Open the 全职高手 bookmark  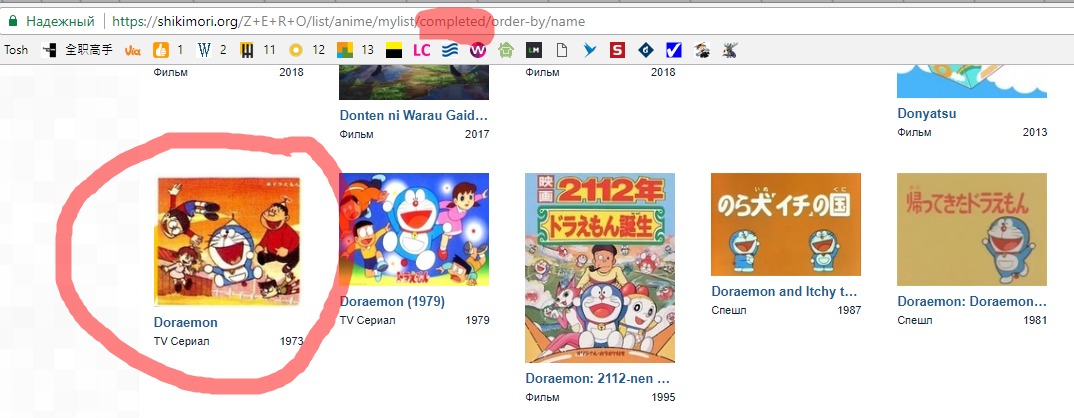coord(78,49)
